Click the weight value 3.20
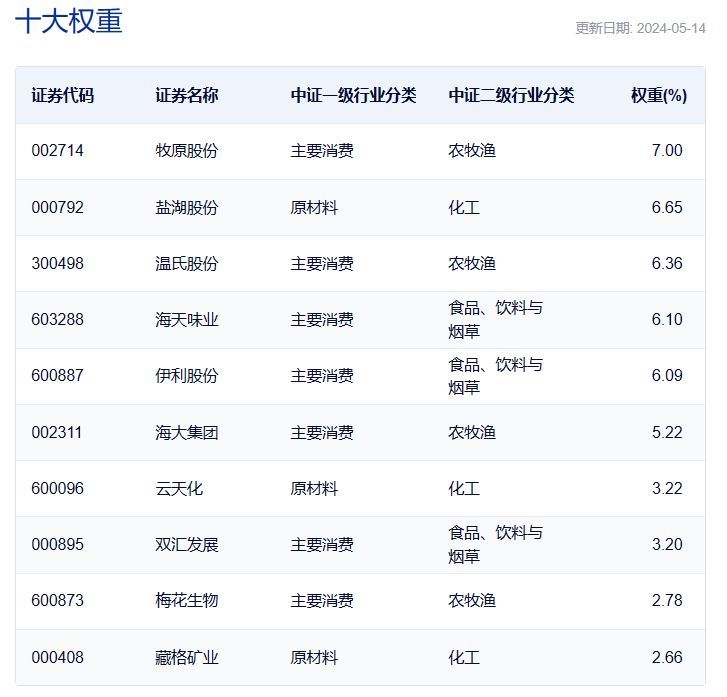 point(667,544)
